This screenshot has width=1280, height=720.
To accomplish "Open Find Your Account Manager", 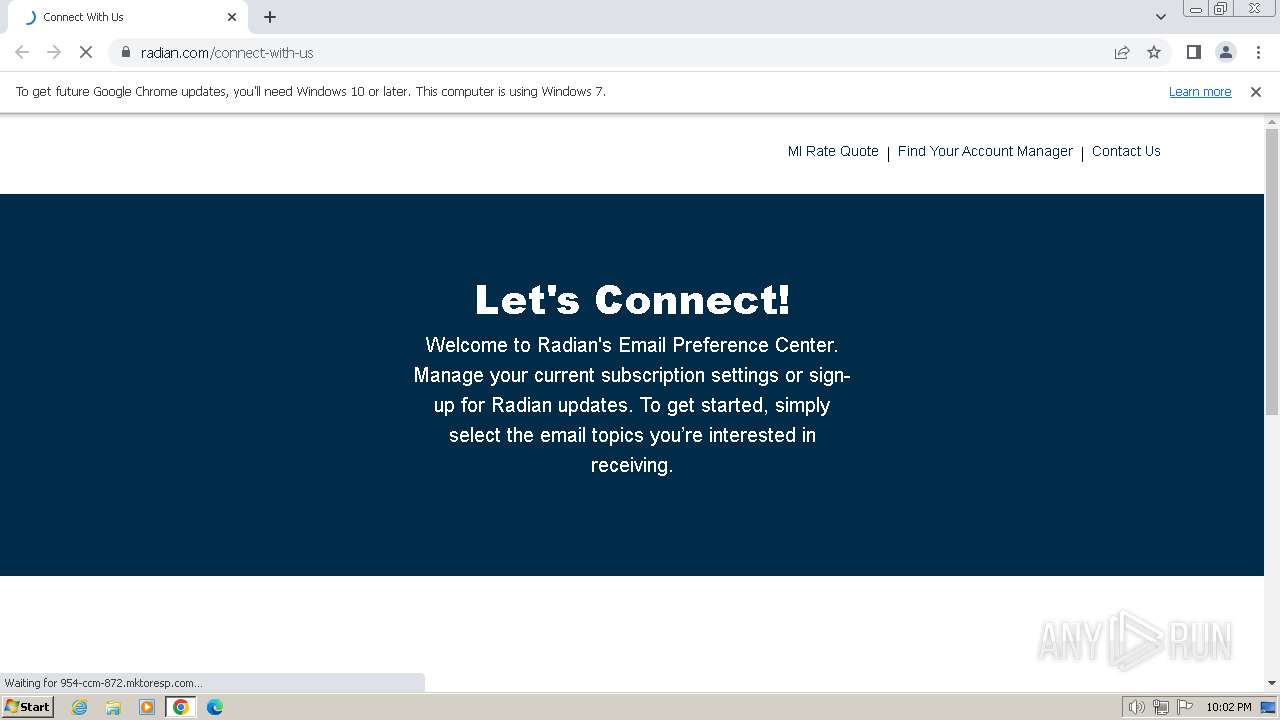I will [x=985, y=151].
